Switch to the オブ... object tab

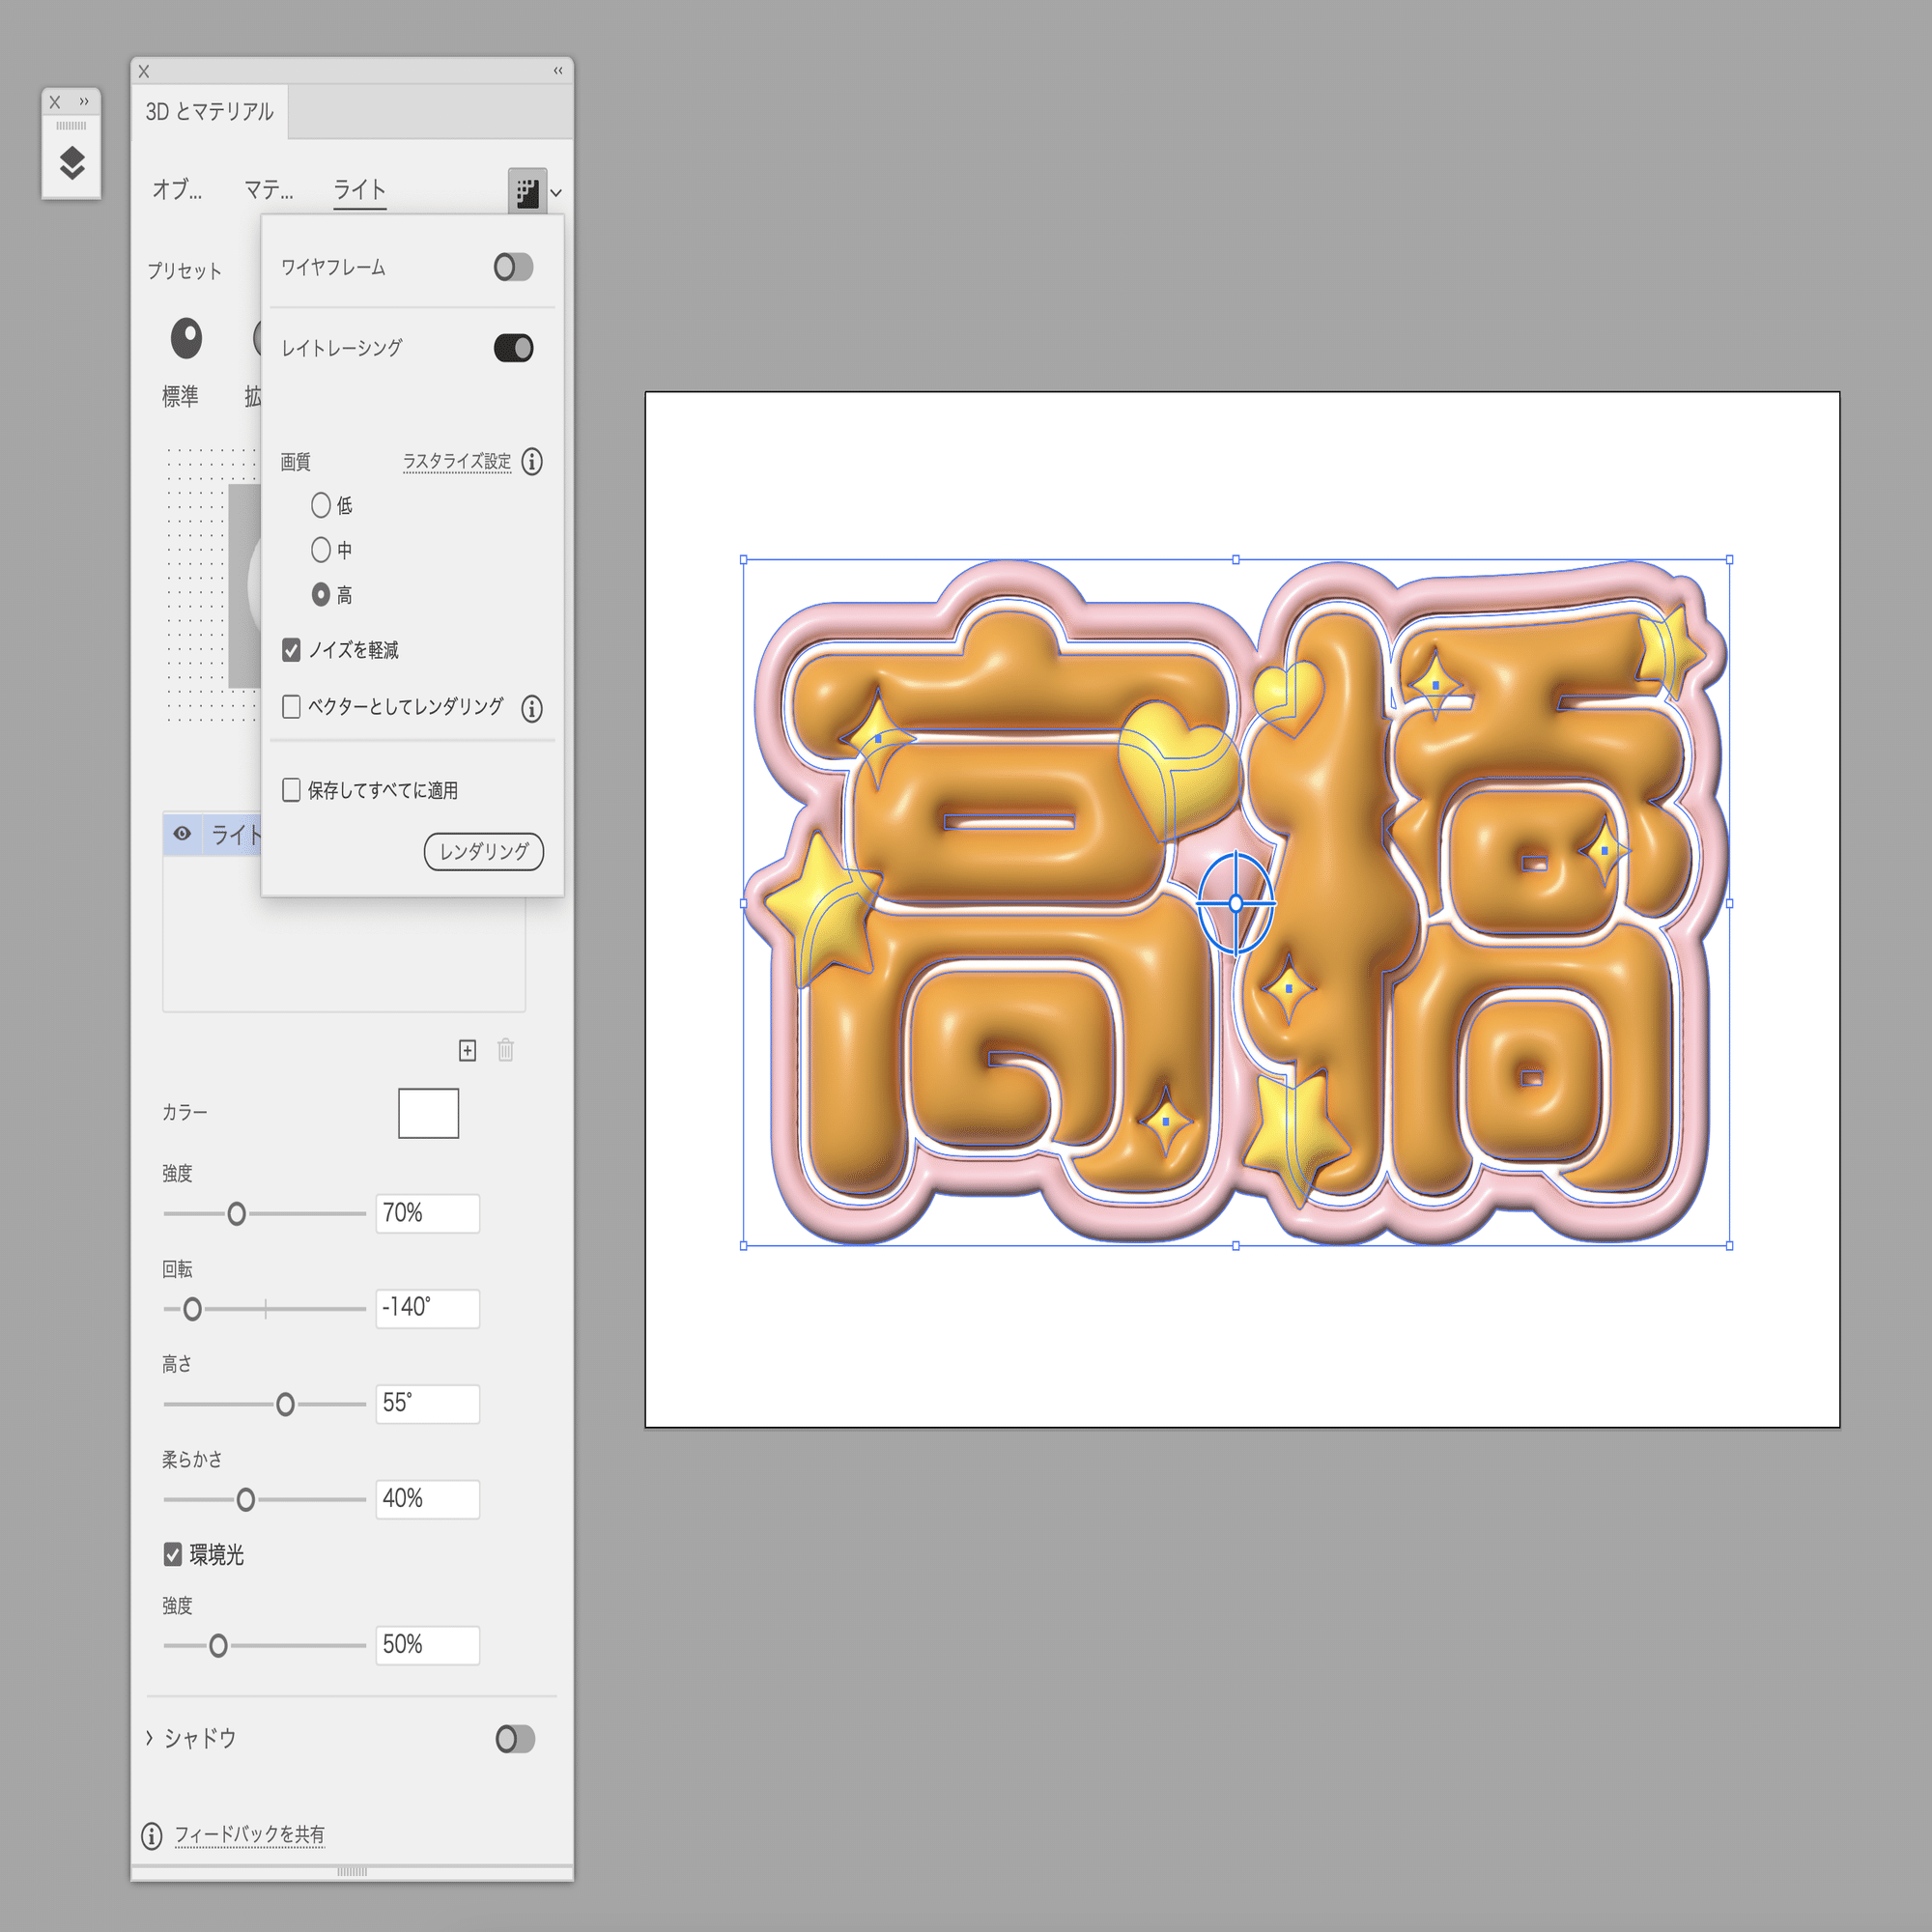click(x=177, y=189)
